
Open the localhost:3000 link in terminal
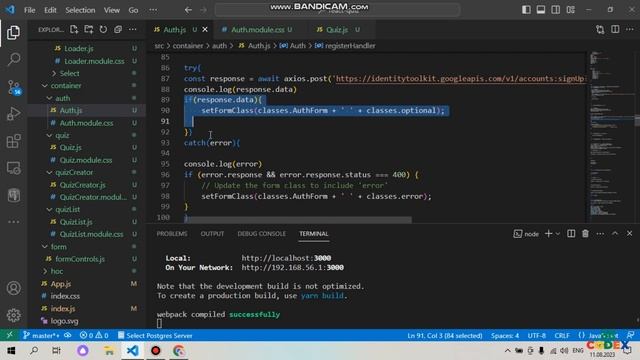coord(286,258)
